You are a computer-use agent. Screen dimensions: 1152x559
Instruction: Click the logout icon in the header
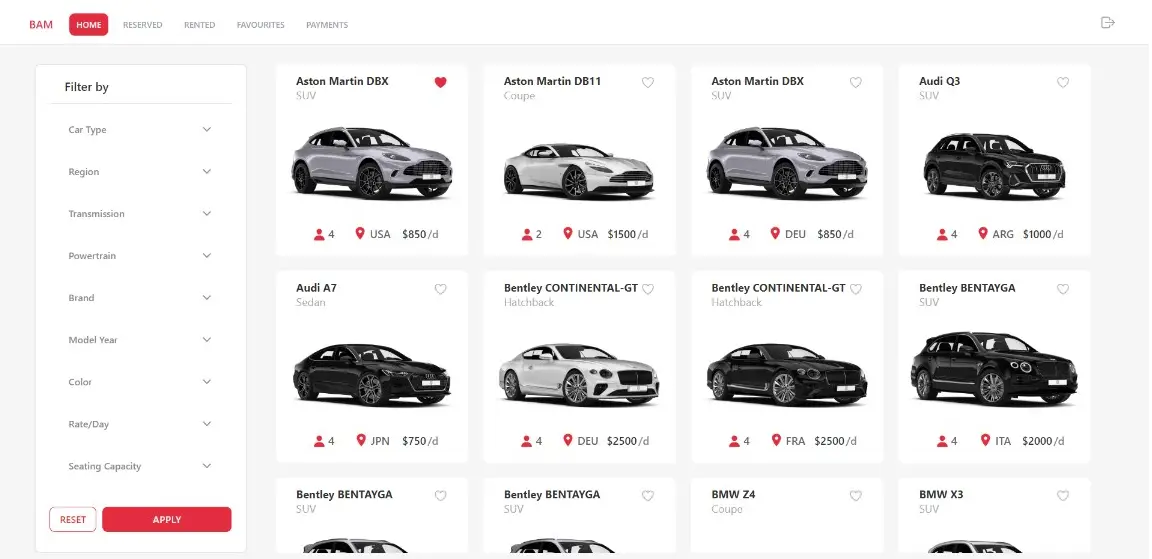click(x=1108, y=23)
